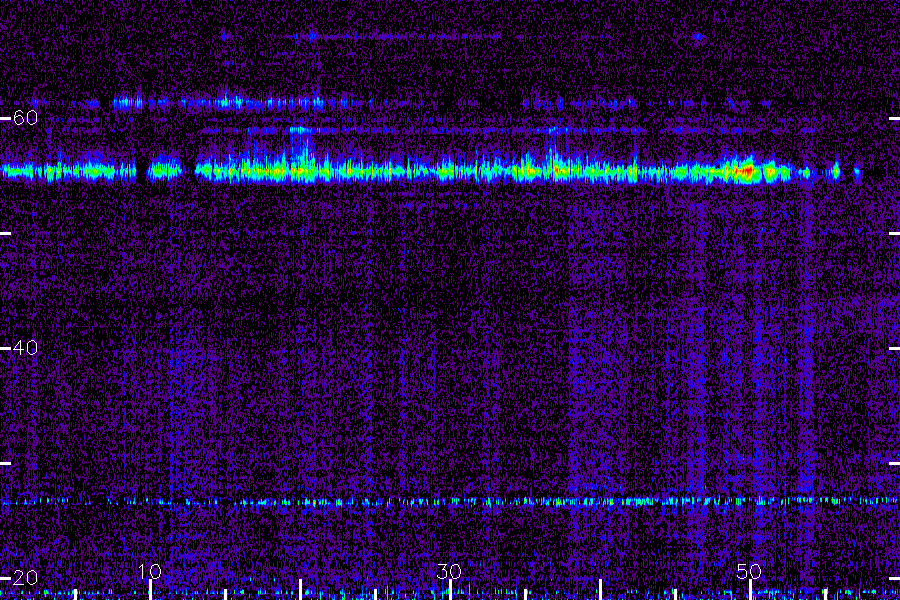Click the "50" horizontal axis label
This screenshot has height=600, width=900.
point(749,571)
